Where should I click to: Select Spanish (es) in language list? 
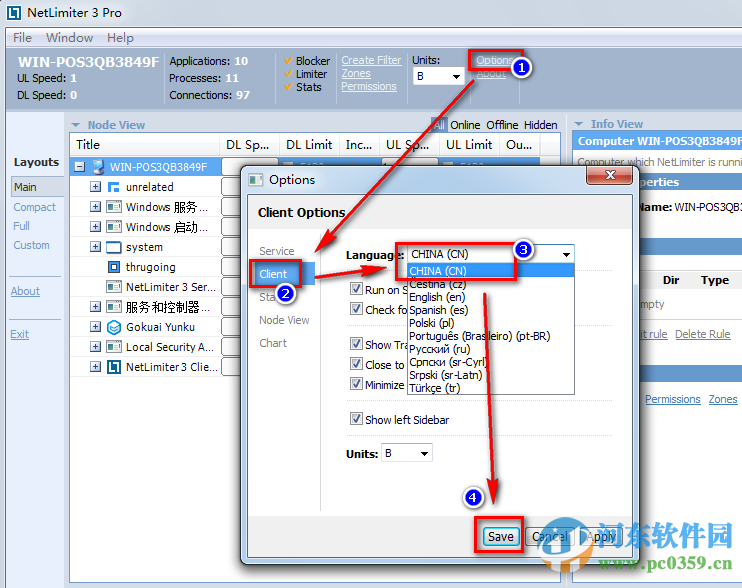(491, 310)
